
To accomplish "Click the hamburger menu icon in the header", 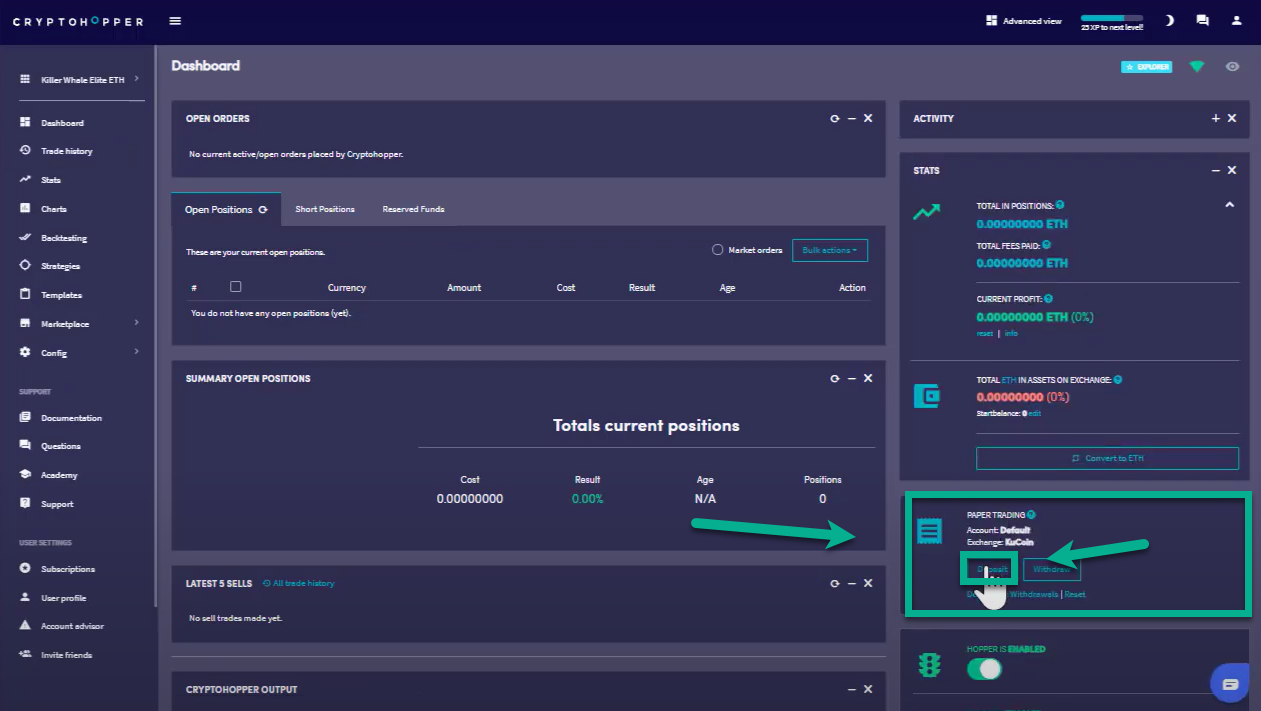I will click(x=176, y=21).
